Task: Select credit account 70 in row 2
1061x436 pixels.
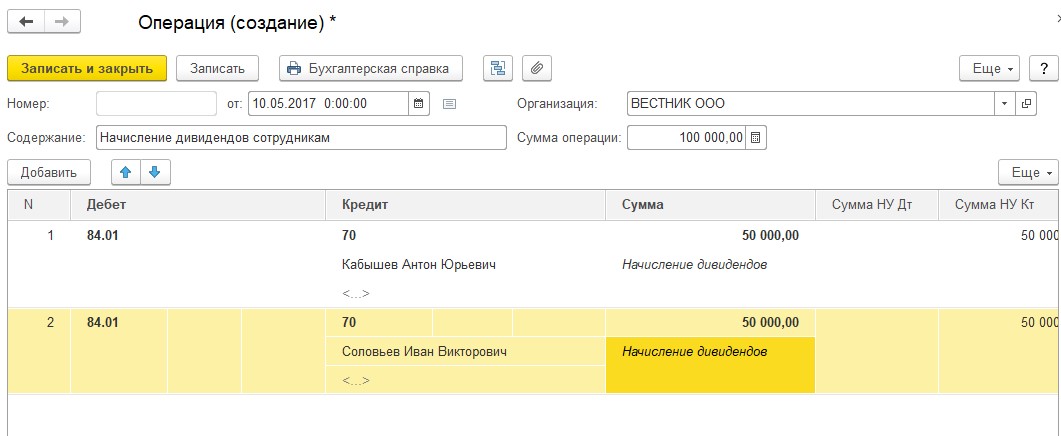Action: click(x=349, y=323)
